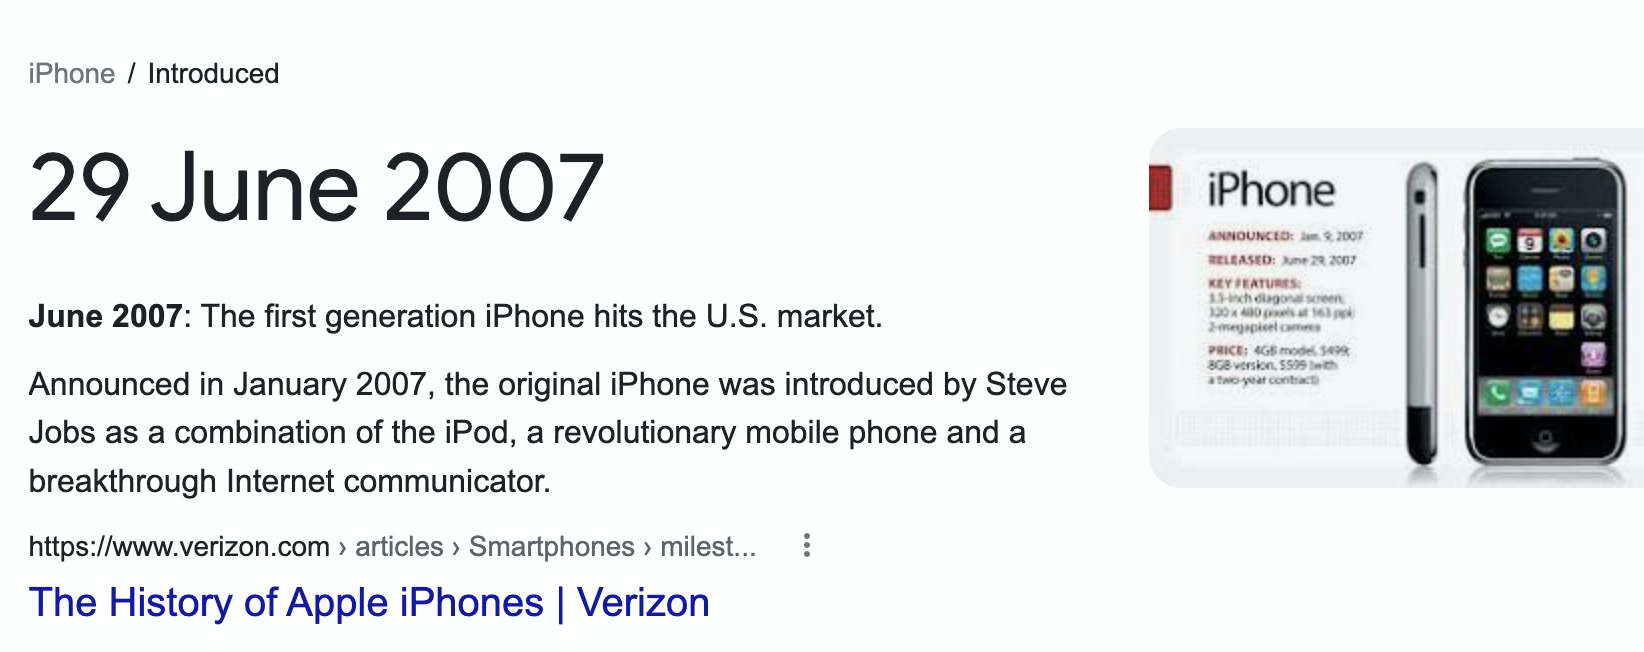Click the green SMS icon on iPhone screen
This screenshot has width=1644, height=652.
[x=1498, y=242]
